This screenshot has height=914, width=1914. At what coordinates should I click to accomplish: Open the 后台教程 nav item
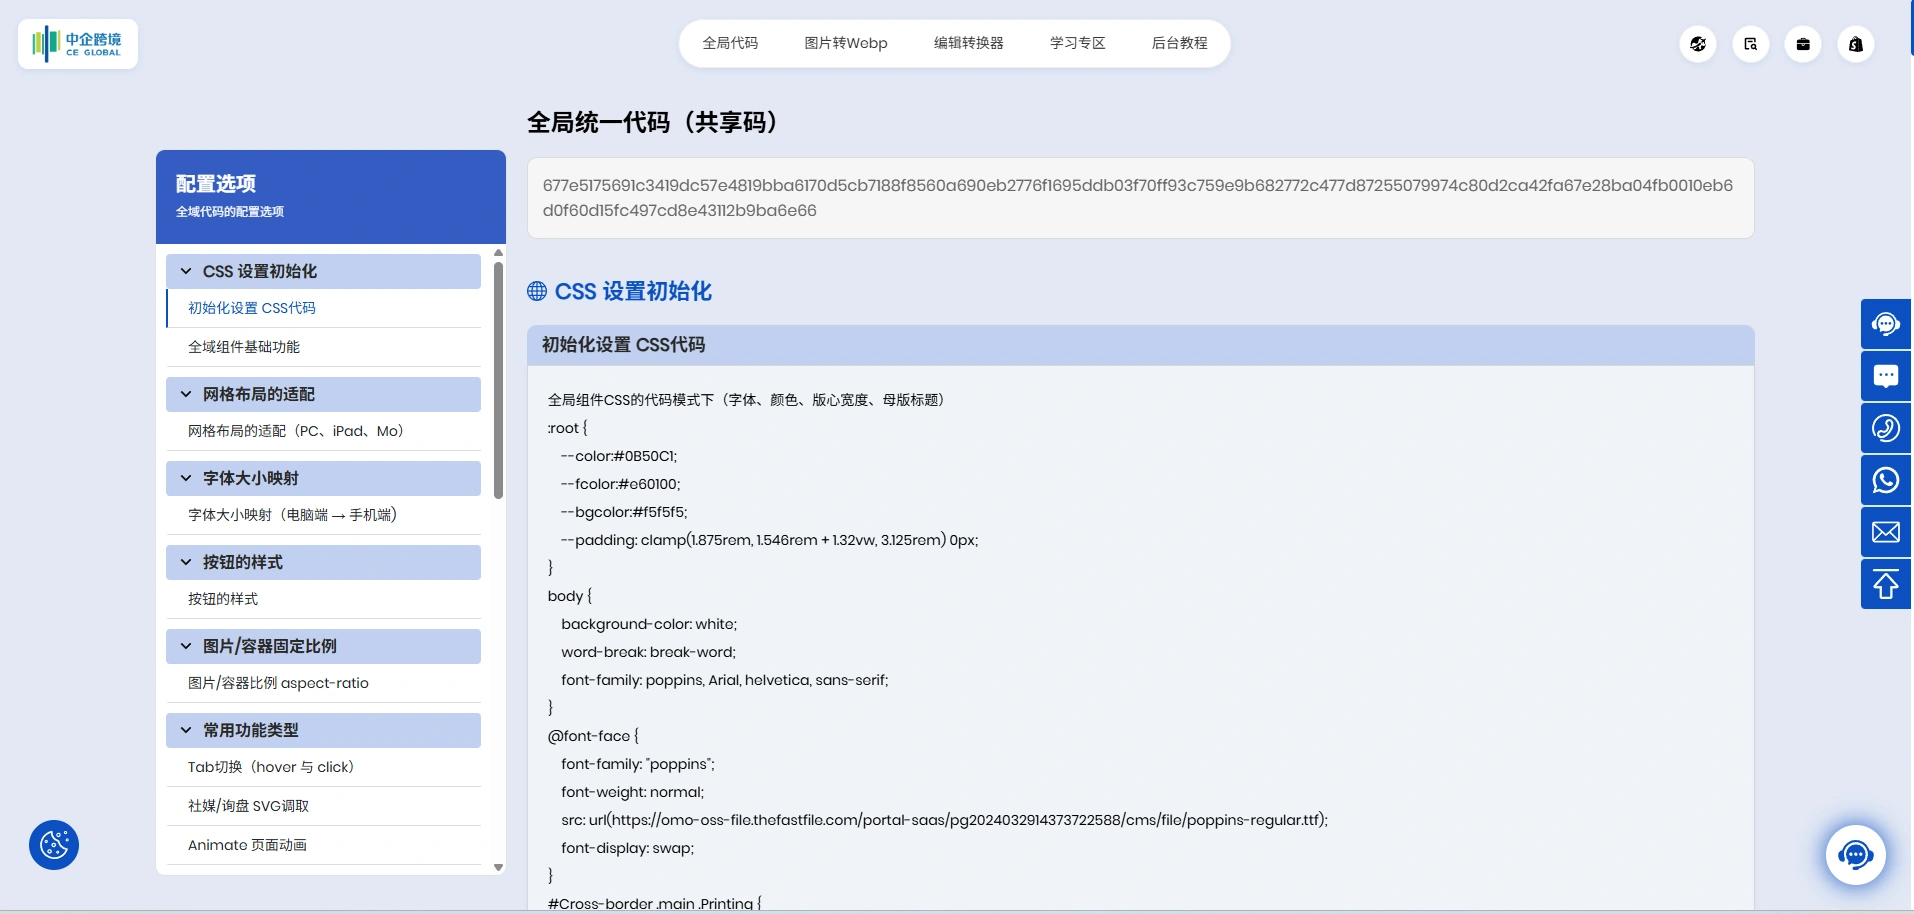point(1179,43)
